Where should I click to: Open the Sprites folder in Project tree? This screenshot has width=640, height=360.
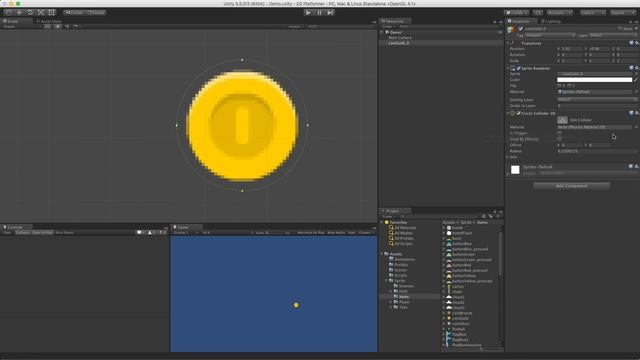tap(400, 281)
